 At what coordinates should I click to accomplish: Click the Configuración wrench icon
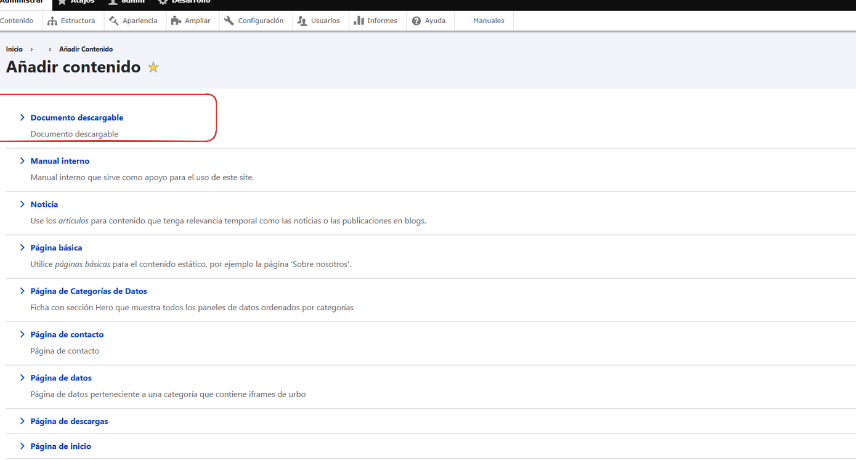229,21
